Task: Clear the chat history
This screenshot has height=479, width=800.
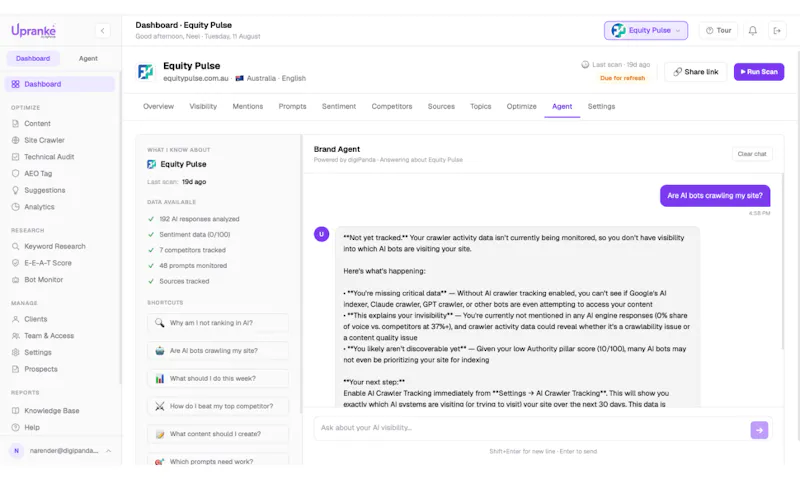Action: click(752, 154)
